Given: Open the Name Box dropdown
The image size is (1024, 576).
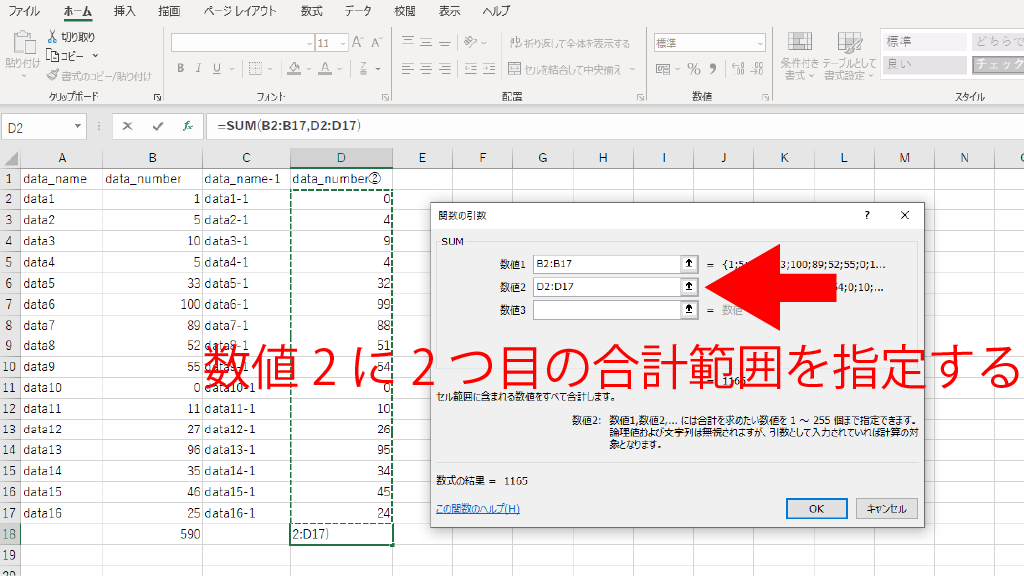Looking at the screenshot, I should (78, 128).
